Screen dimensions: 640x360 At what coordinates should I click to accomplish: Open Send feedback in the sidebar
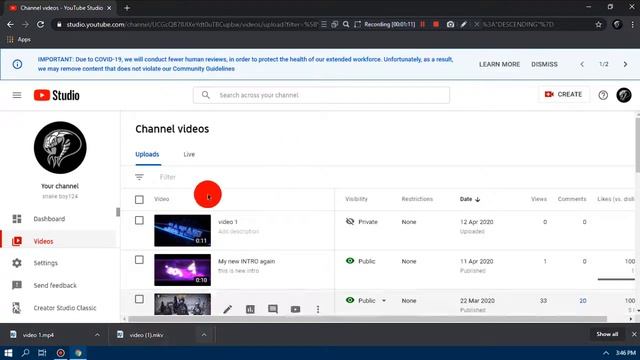pos(59,285)
